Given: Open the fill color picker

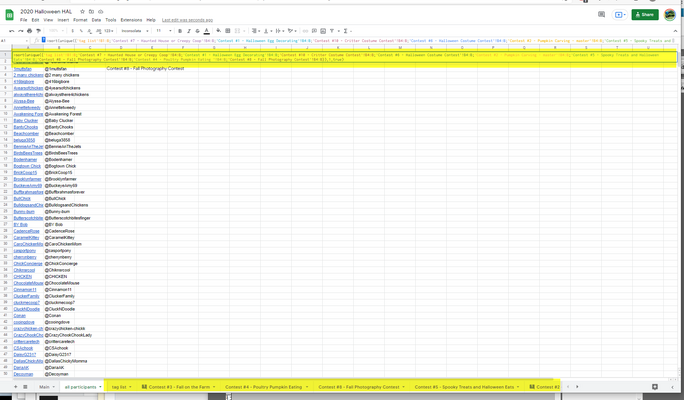Looking at the screenshot, I should (x=219, y=31).
